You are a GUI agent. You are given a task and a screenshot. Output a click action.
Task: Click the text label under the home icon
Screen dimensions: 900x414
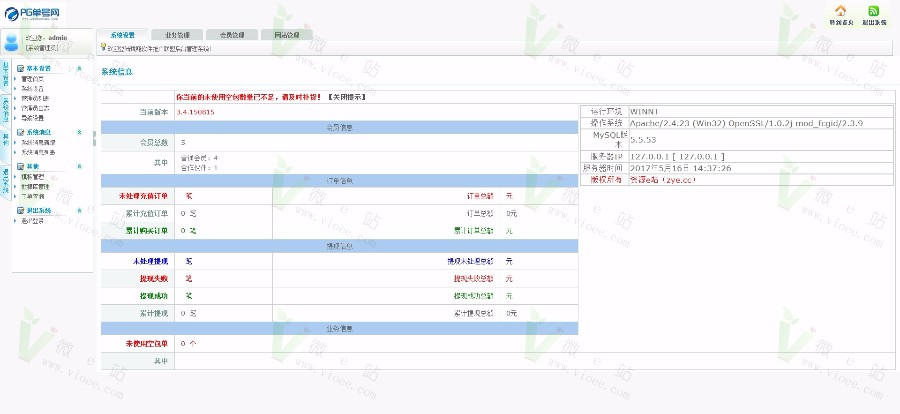tap(840, 23)
